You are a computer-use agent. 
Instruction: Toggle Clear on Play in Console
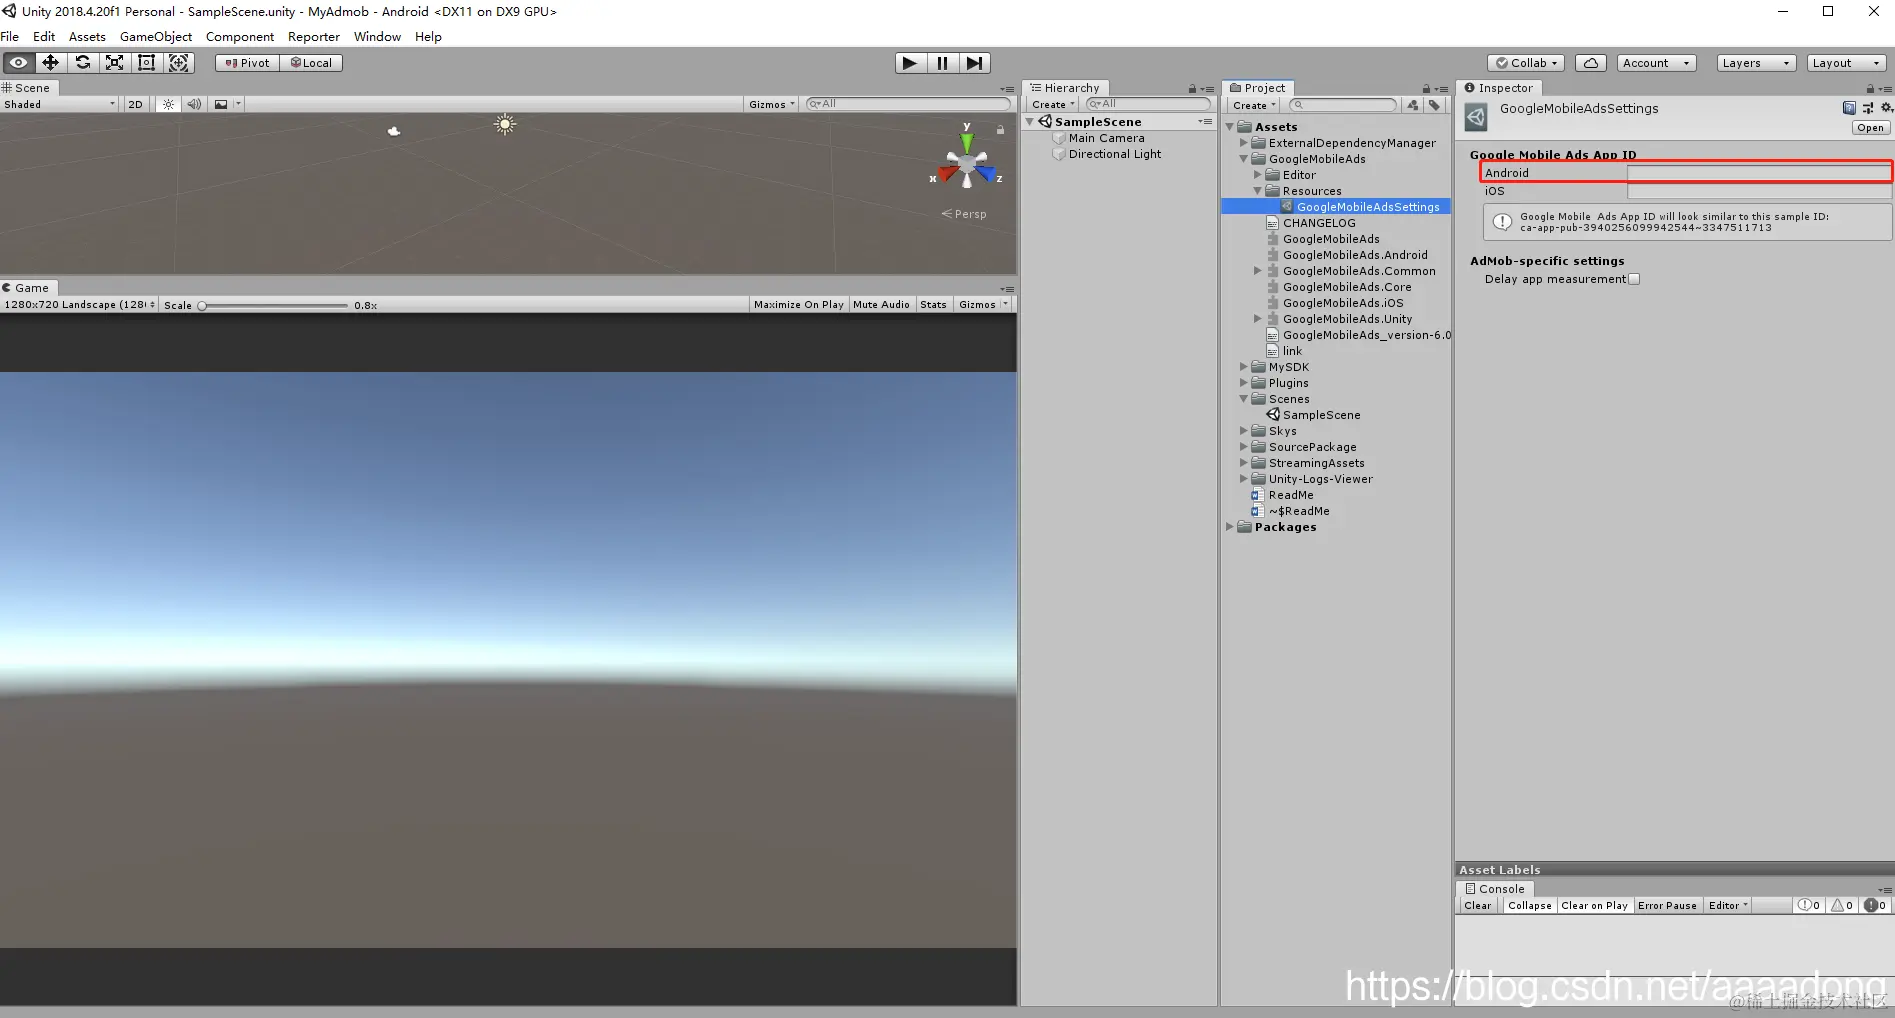point(1594,906)
